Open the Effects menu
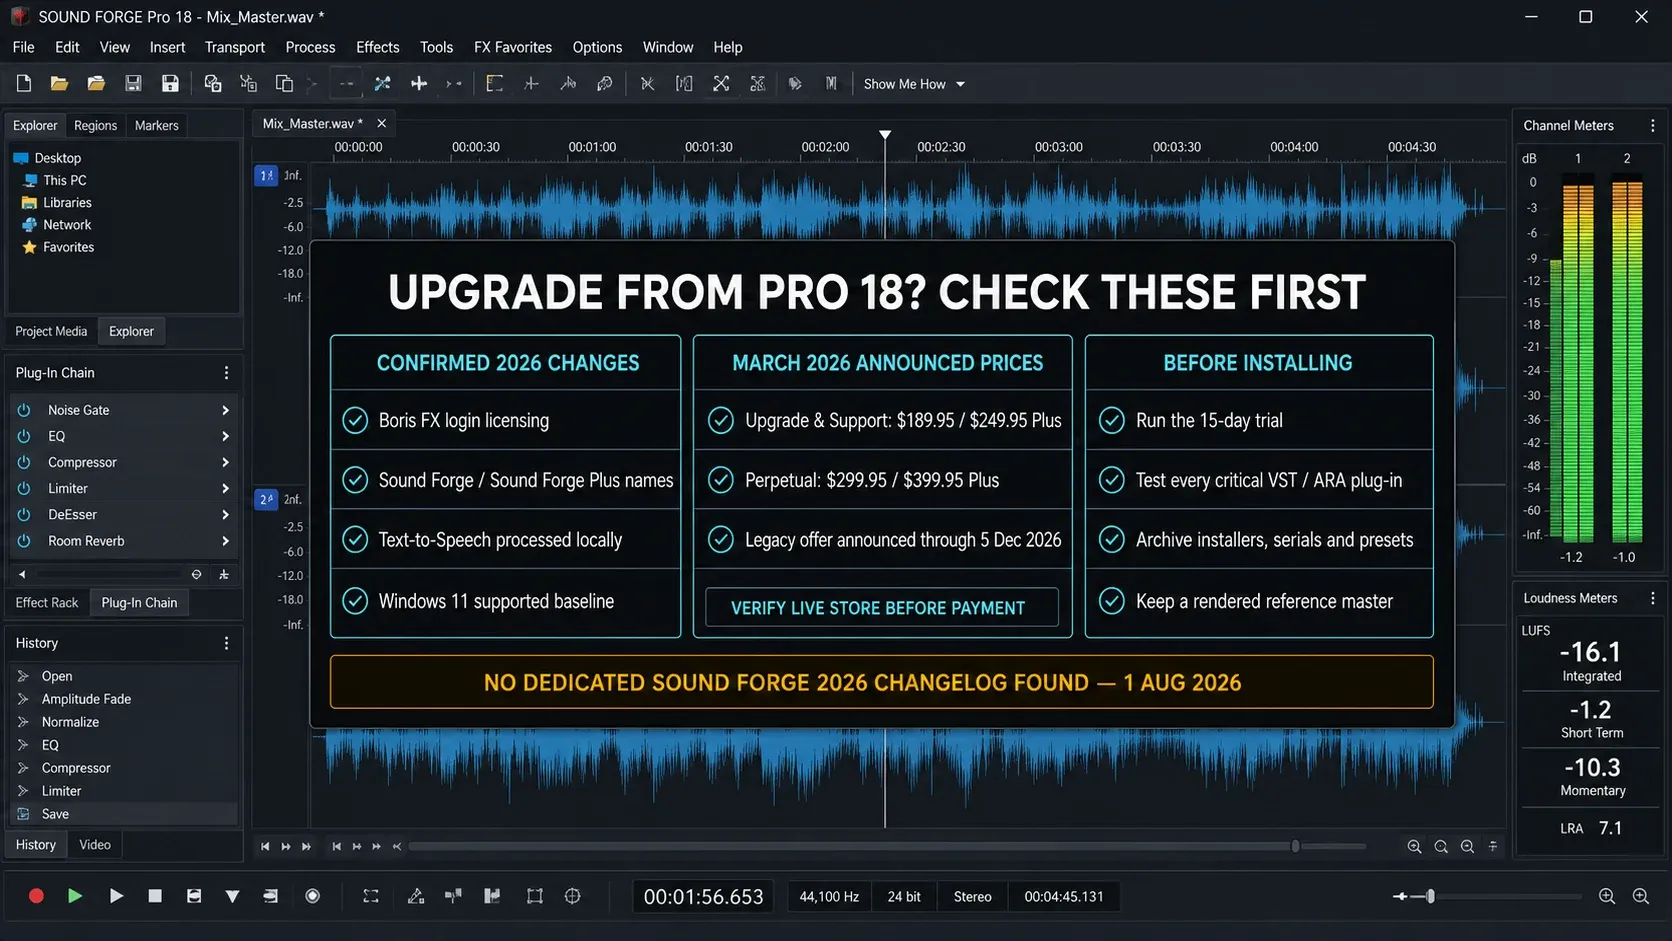Viewport: 1672px width, 941px height. click(377, 47)
